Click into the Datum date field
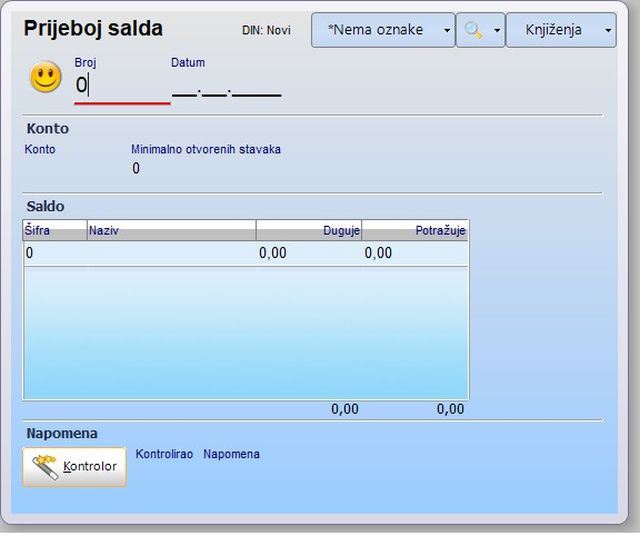The image size is (640, 536). click(226, 88)
